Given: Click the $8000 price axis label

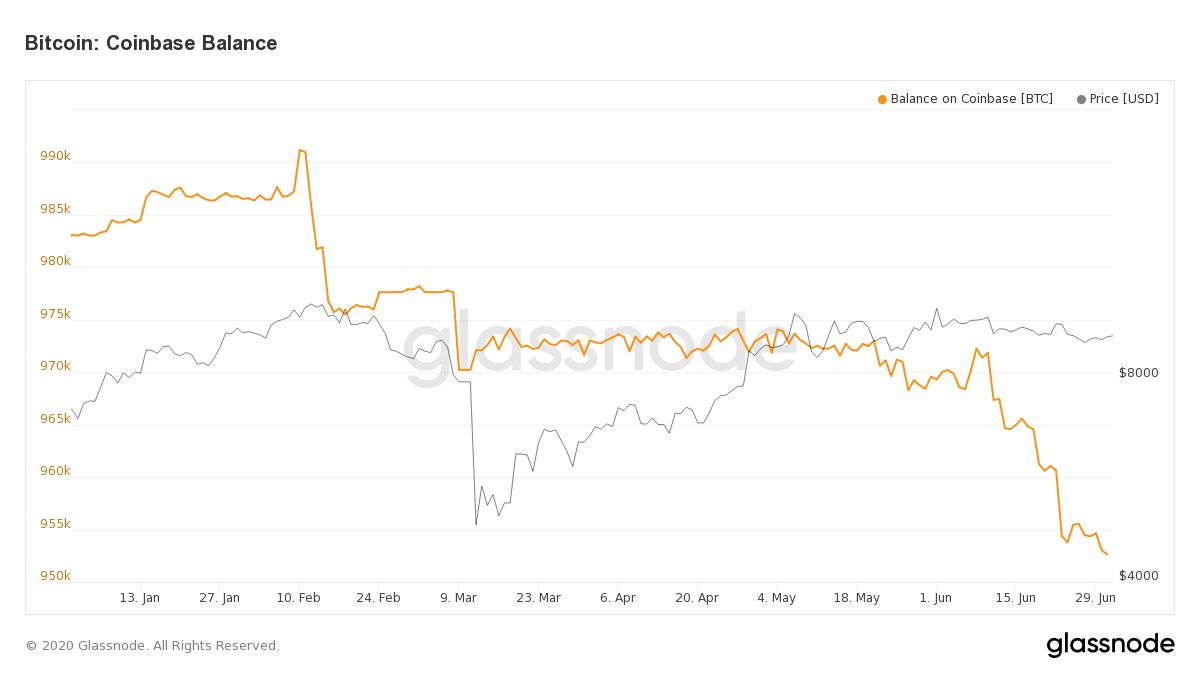Looking at the screenshot, I should tap(1138, 373).
